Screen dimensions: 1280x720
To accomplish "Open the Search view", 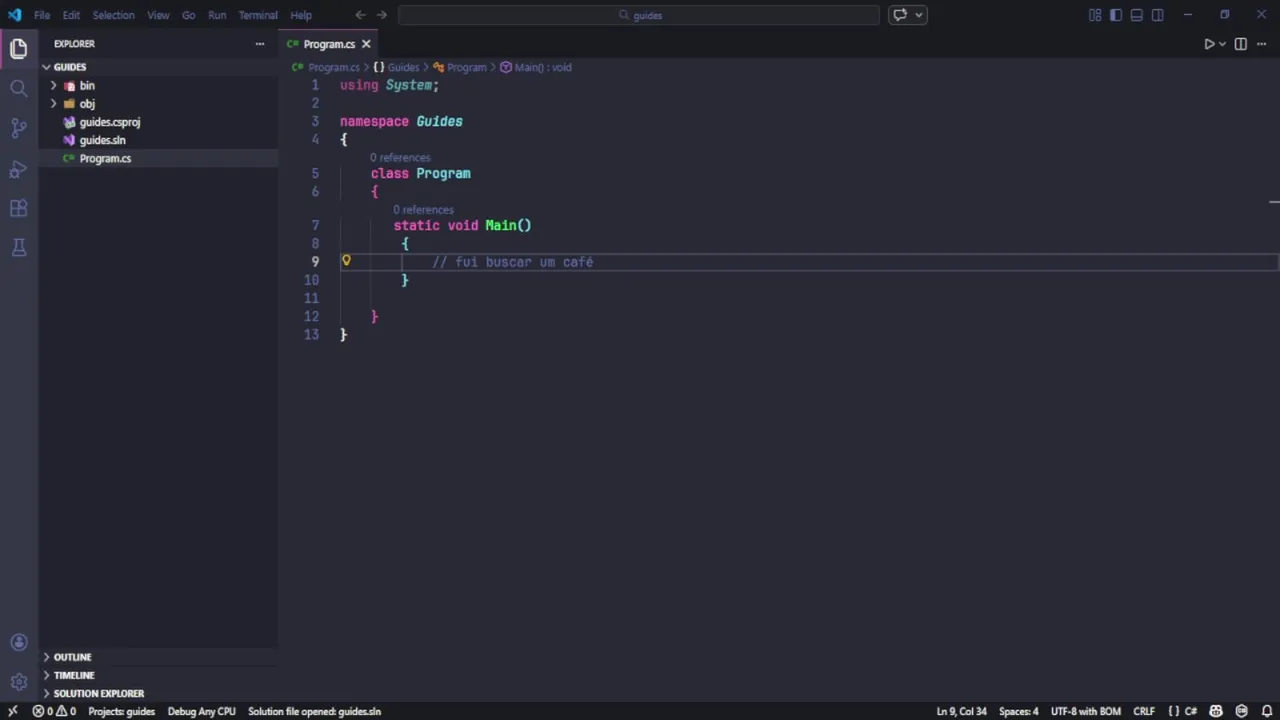I will 18,88.
